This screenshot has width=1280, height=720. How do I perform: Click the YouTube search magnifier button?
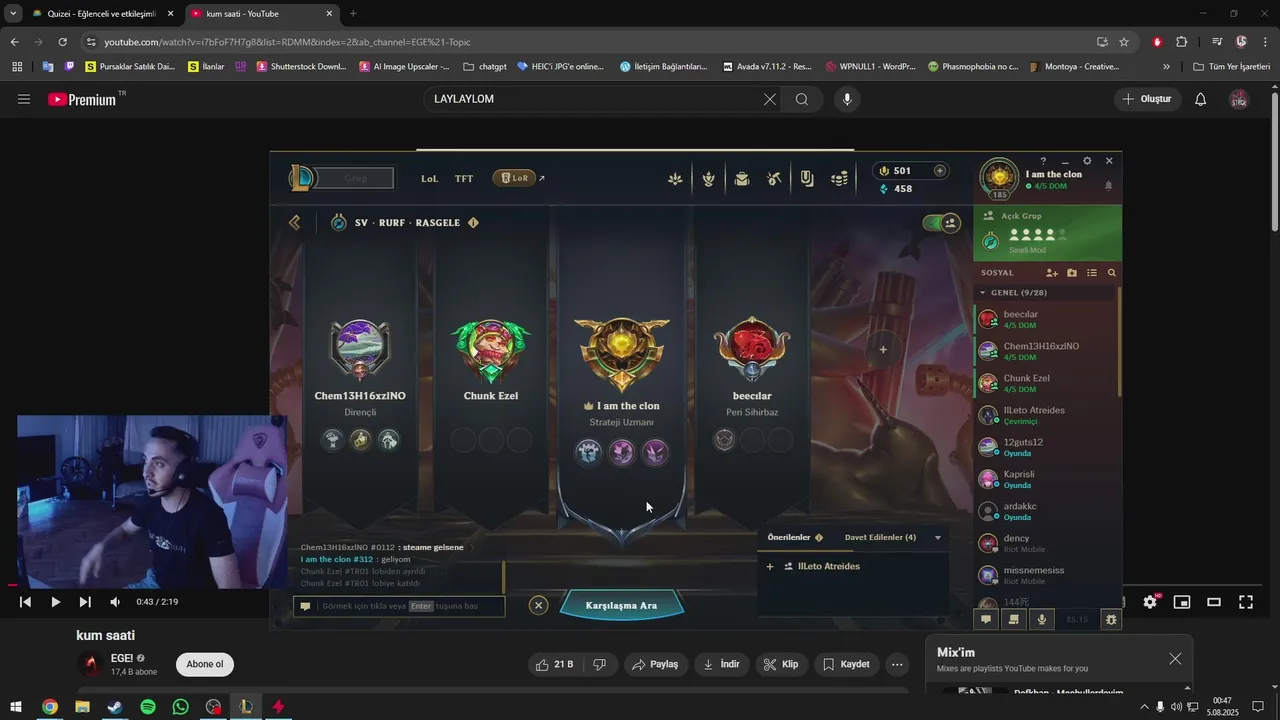click(802, 99)
